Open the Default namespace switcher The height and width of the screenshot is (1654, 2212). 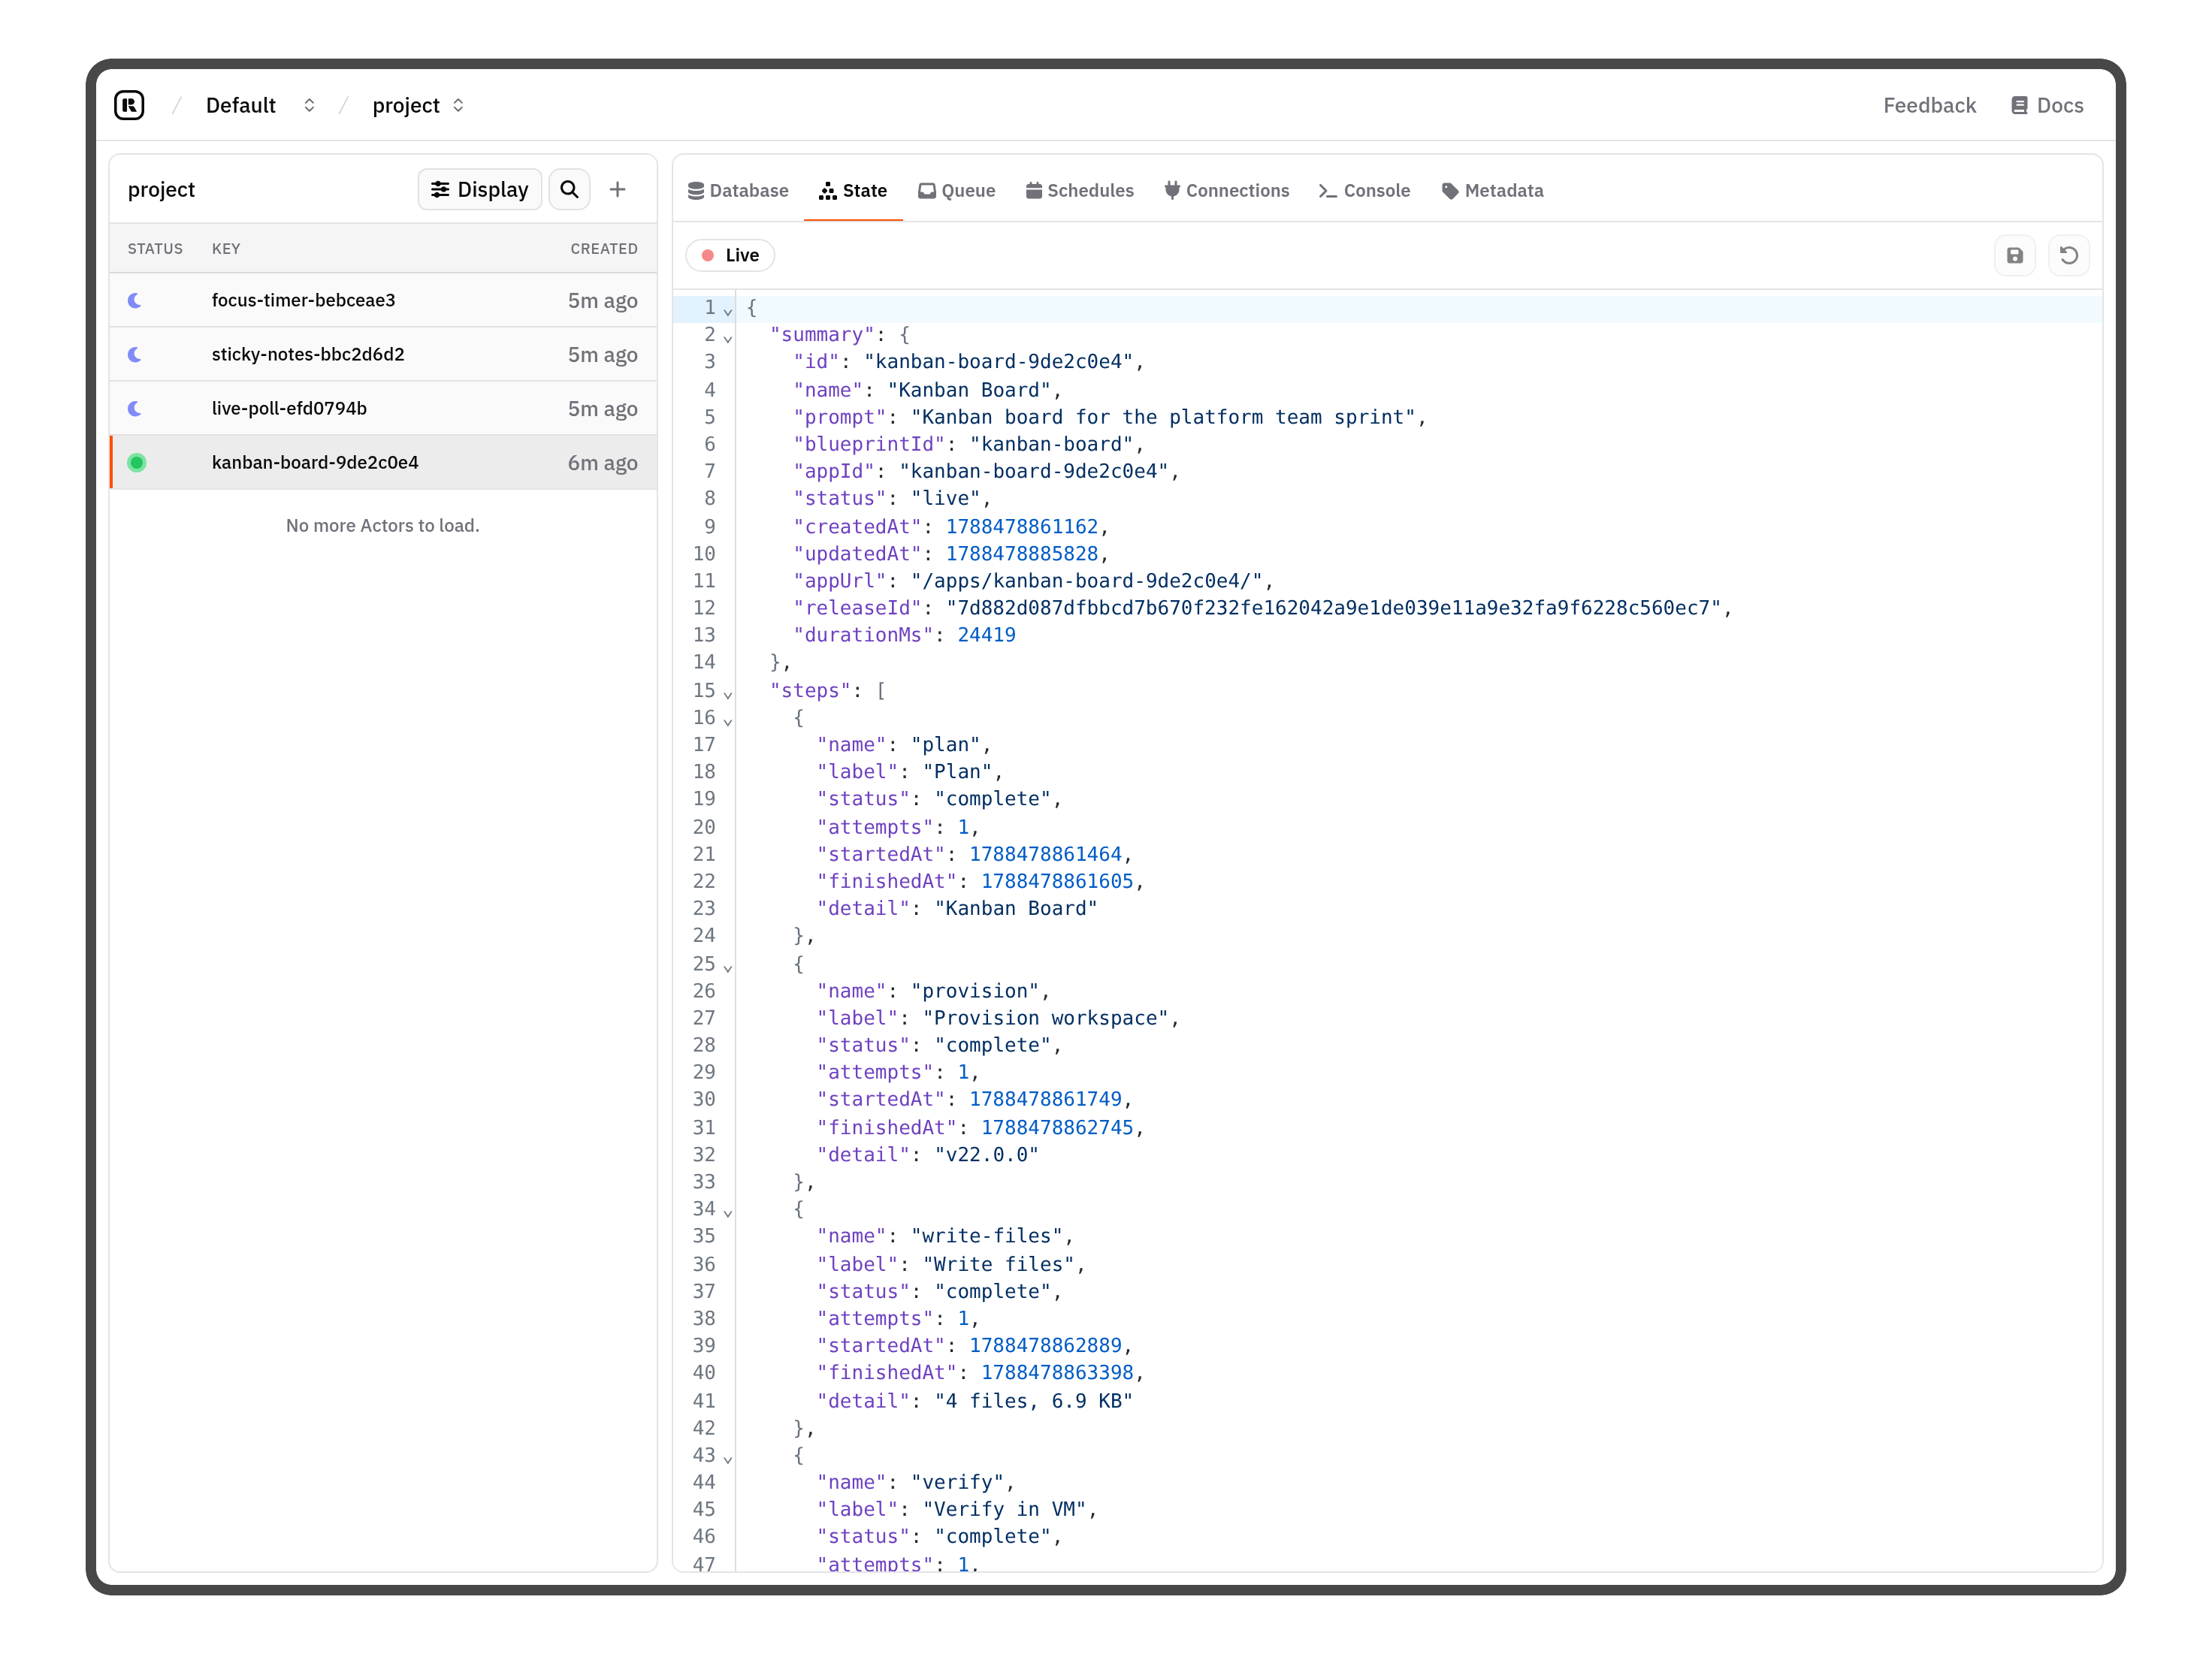pos(260,105)
